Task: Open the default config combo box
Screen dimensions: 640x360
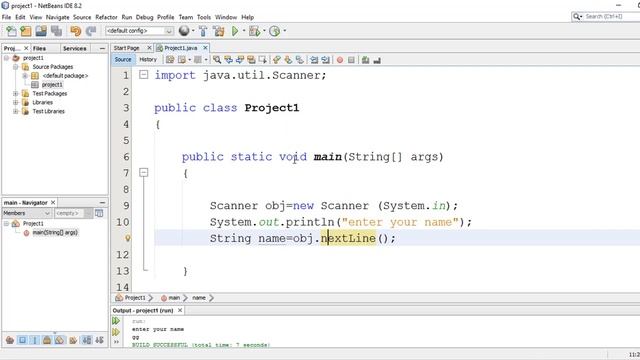Action: [x=139, y=31]
